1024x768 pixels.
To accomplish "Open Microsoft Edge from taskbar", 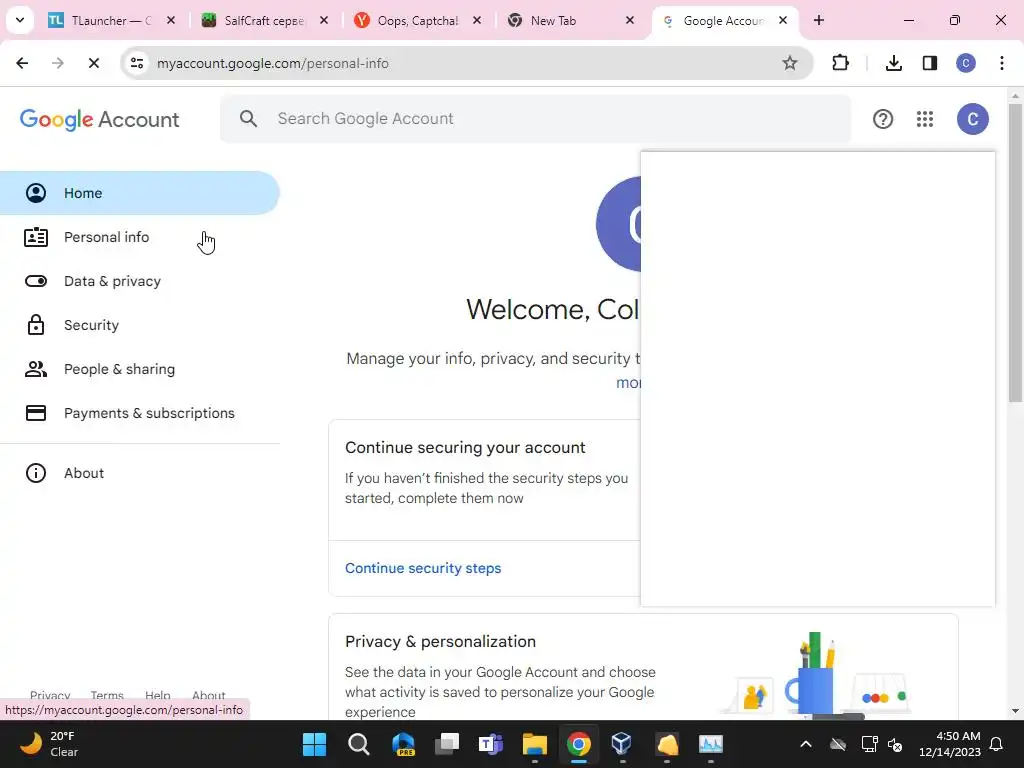I will coord(403,744).
